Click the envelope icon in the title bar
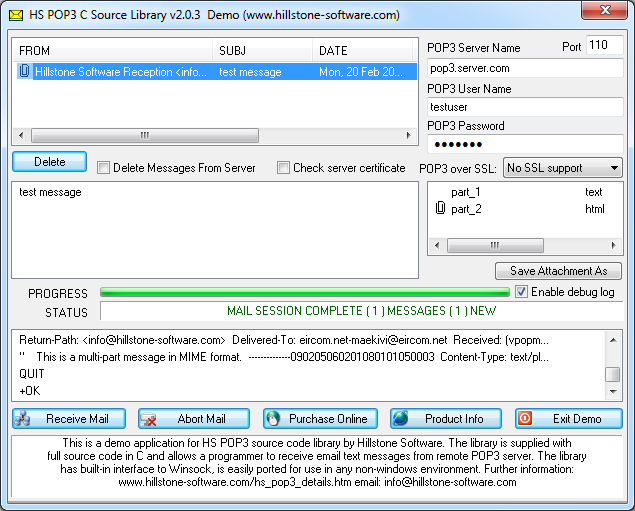 pyautogui.click(x=16, y=15)
